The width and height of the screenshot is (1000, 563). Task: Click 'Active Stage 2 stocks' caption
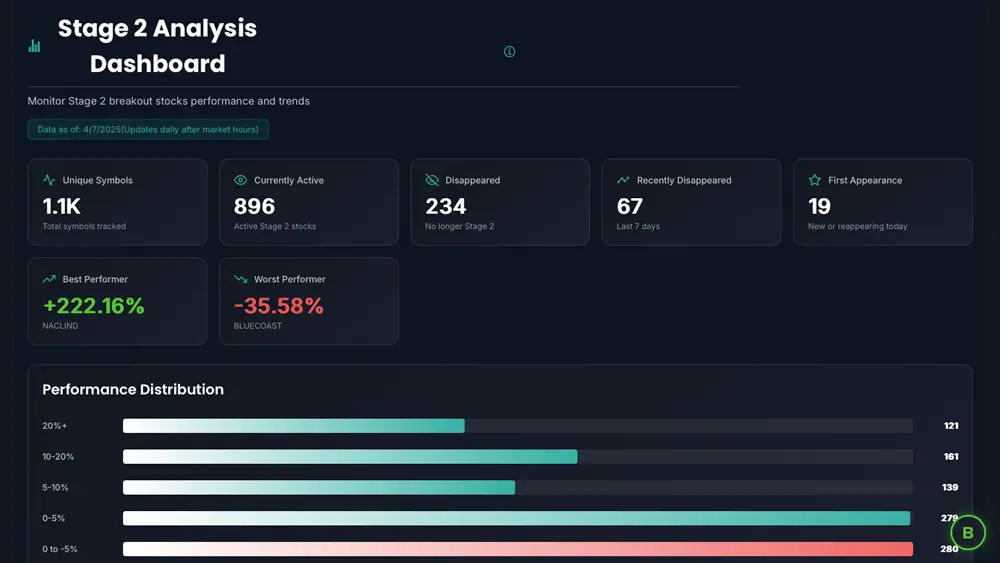tap(275, 226)
